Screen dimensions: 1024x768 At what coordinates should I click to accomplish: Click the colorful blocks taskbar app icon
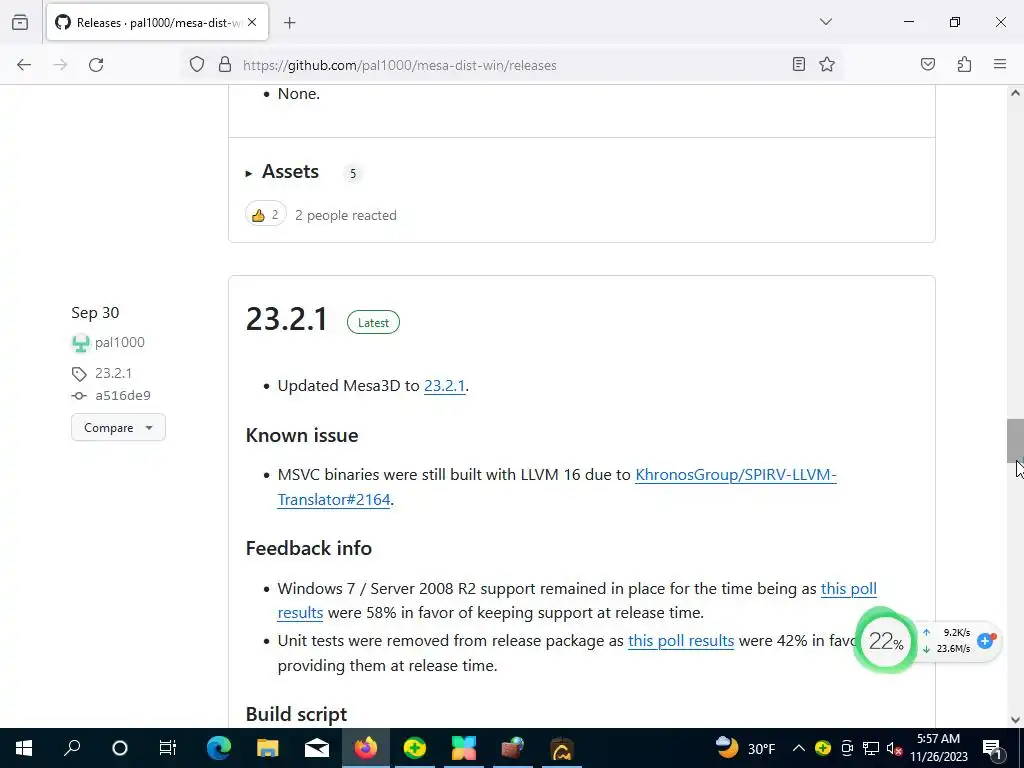pyautogui.click(x=464, y=748)
